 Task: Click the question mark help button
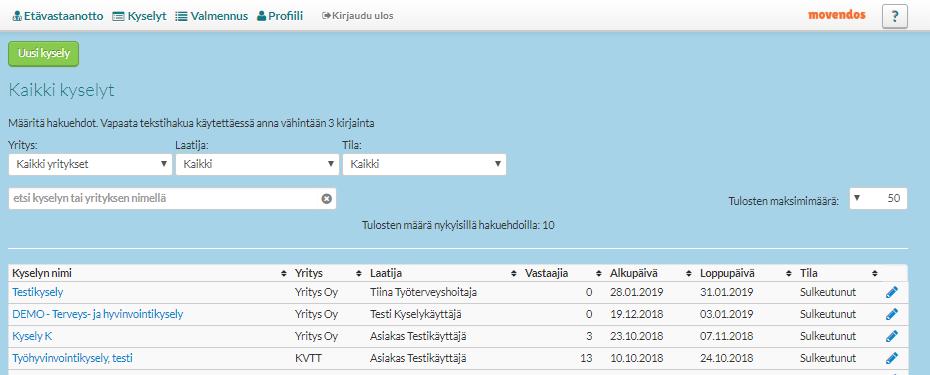pos(895,17)
